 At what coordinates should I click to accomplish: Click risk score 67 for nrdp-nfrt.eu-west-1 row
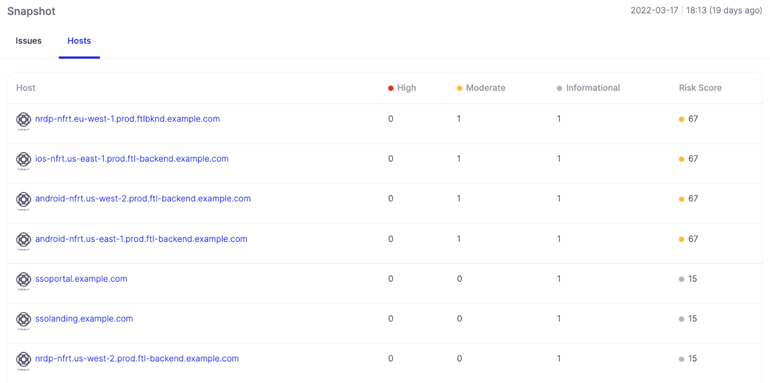point(688,119)
